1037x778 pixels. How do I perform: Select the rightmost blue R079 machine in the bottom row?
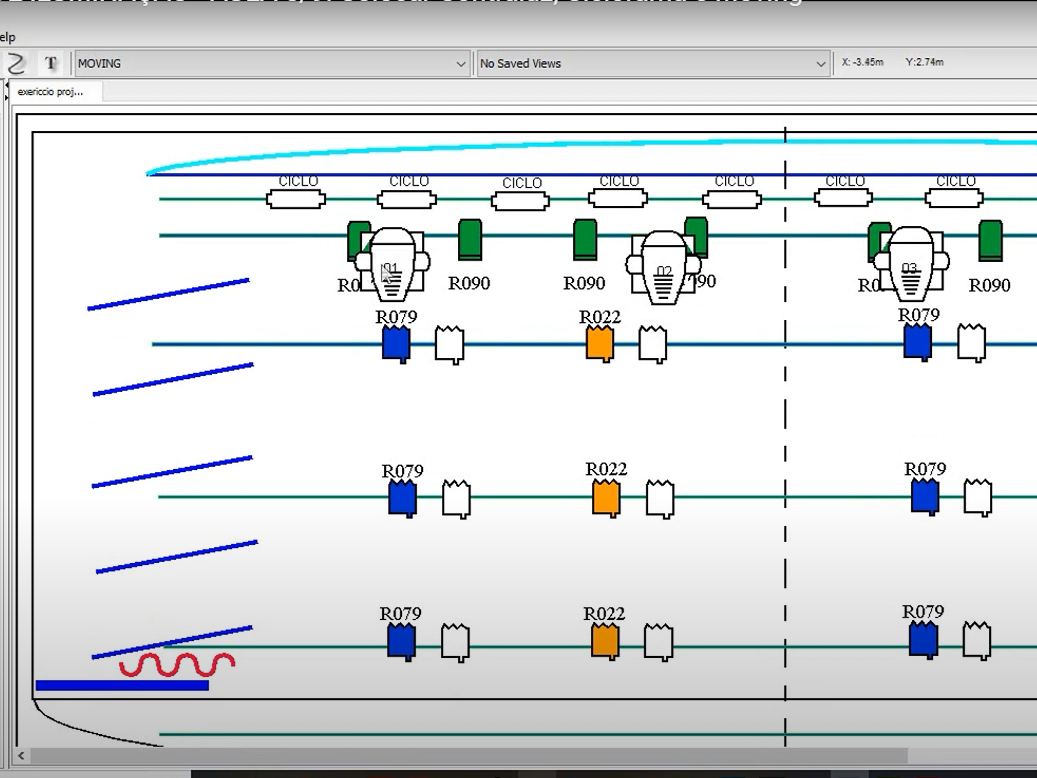(923, 639)
